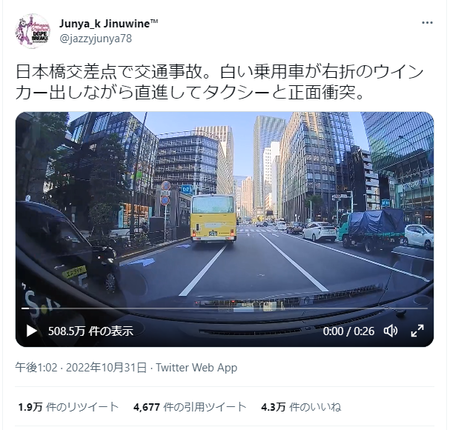The width and height of the screenshot is (450, 430).
Task: Seek along the video progress bar
Action: (225, 308)
